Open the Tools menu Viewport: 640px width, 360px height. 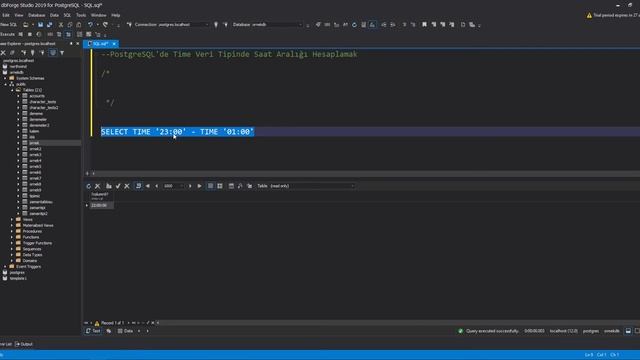click(x=81, y=15)
